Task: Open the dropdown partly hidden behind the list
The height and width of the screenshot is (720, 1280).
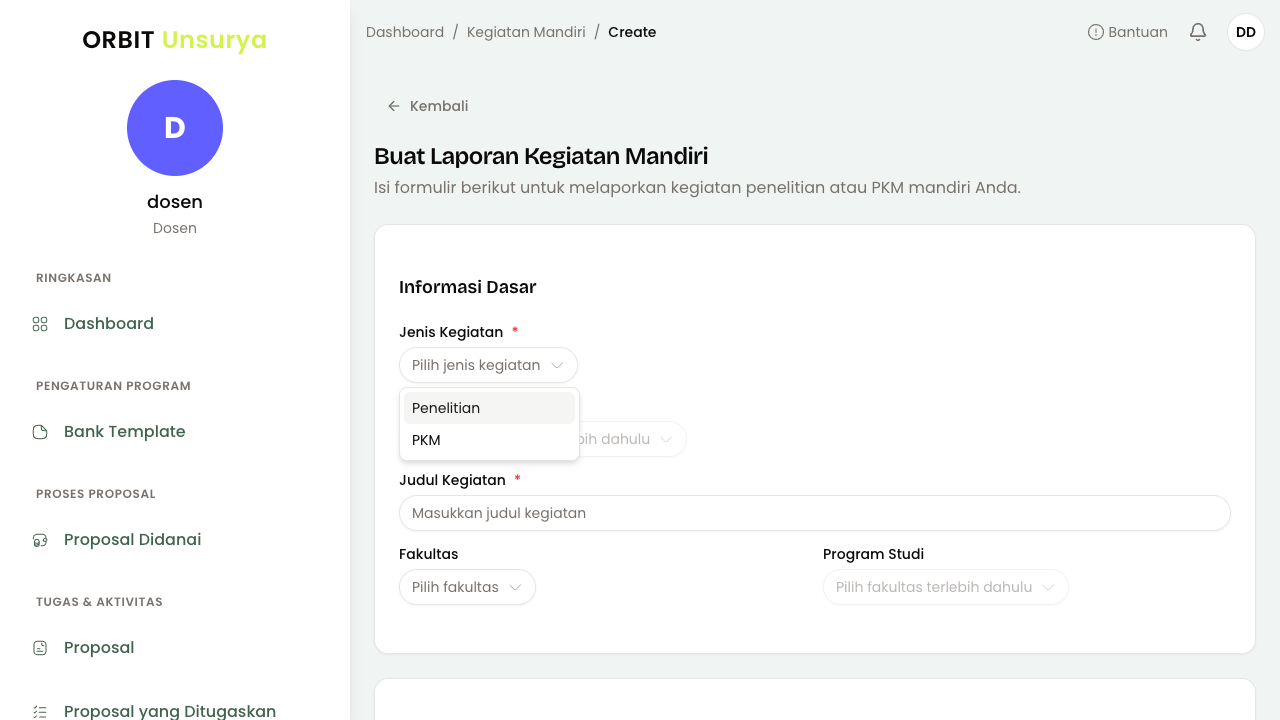Action: pyautogui.click(x=633, y=439)
